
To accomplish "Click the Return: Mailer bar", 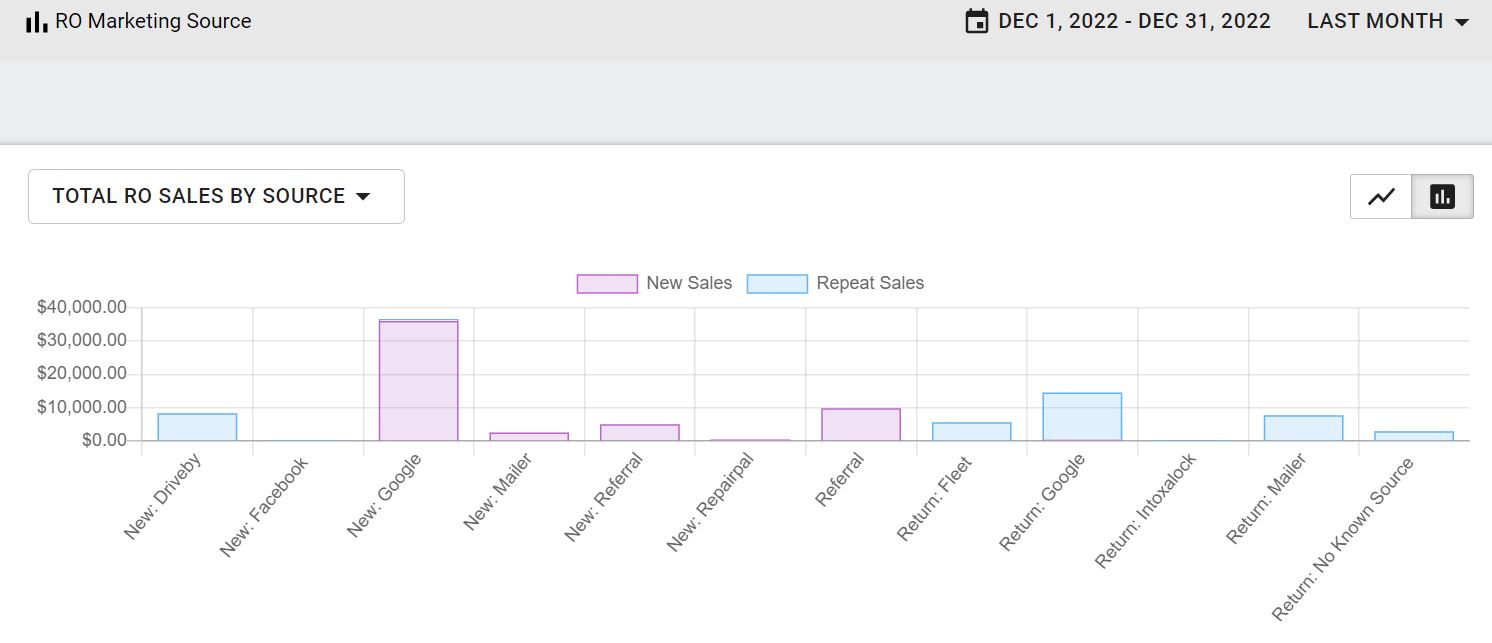I will (x=1303, y=428).
